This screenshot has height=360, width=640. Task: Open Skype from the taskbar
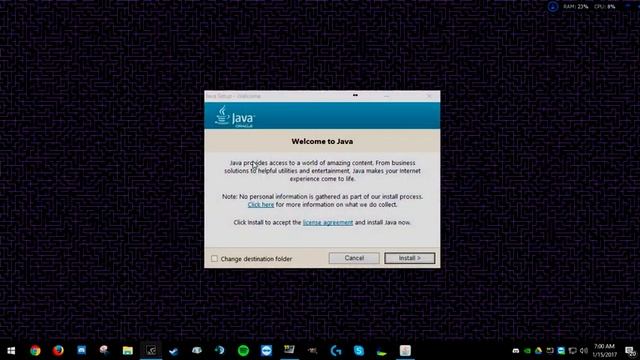point(359,351)
